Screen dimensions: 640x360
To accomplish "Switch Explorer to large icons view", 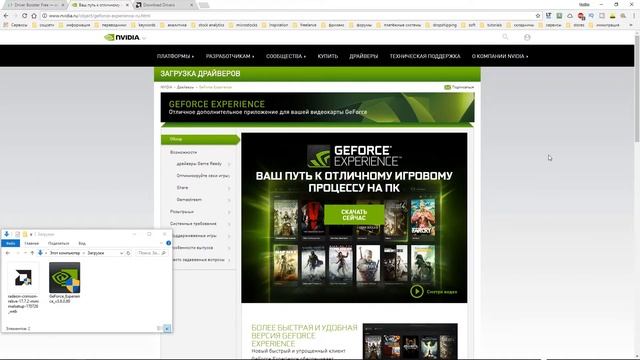I will pyautogui.click(x=167, y=328).
